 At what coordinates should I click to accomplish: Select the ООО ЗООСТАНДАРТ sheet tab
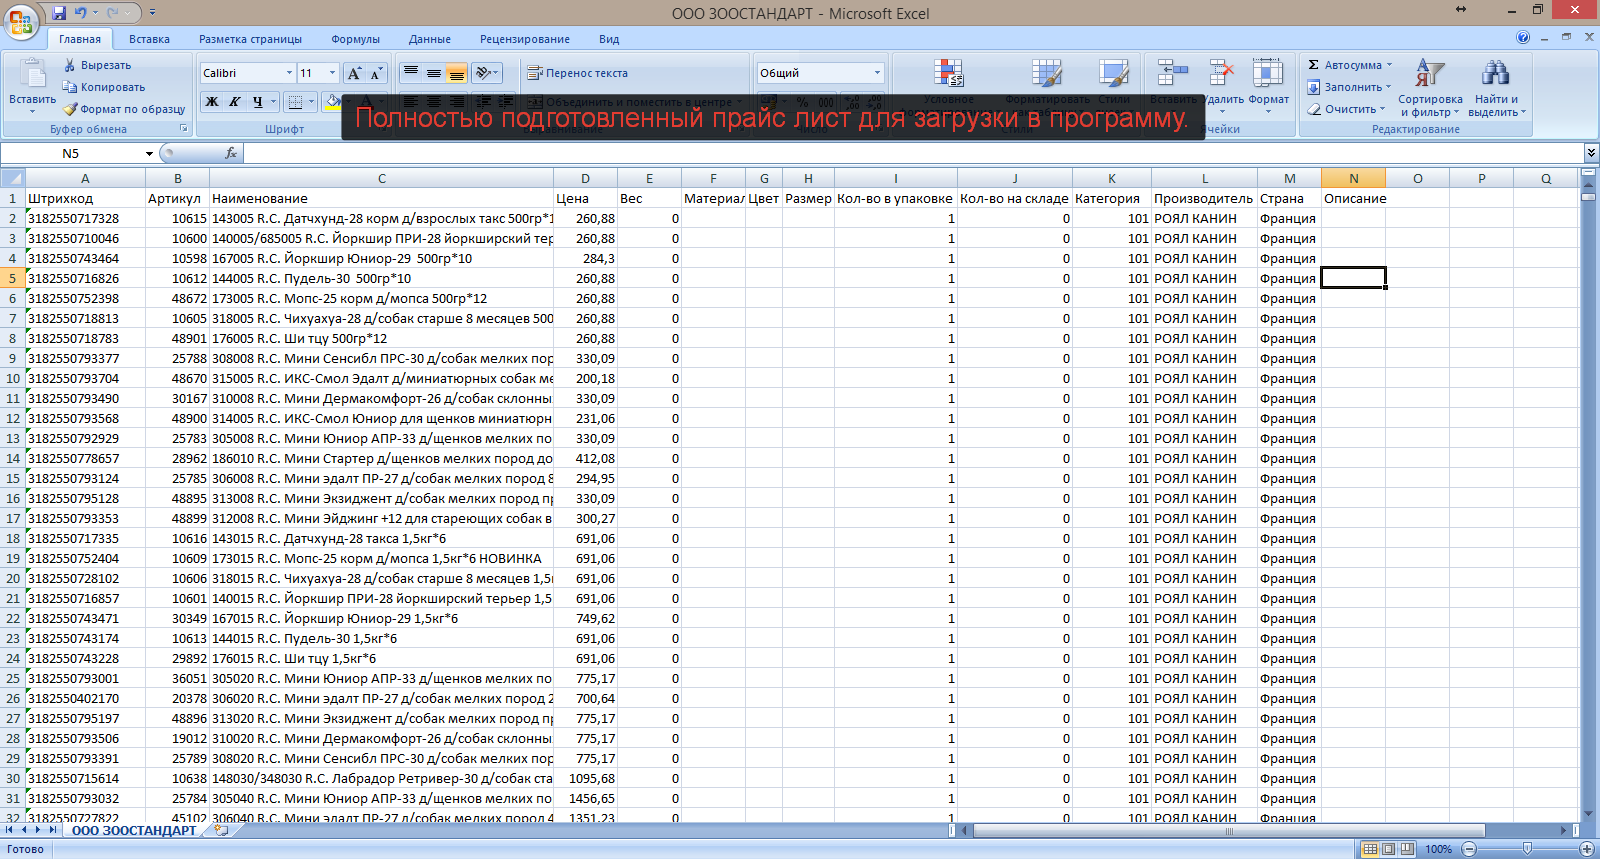pos(134,831)
